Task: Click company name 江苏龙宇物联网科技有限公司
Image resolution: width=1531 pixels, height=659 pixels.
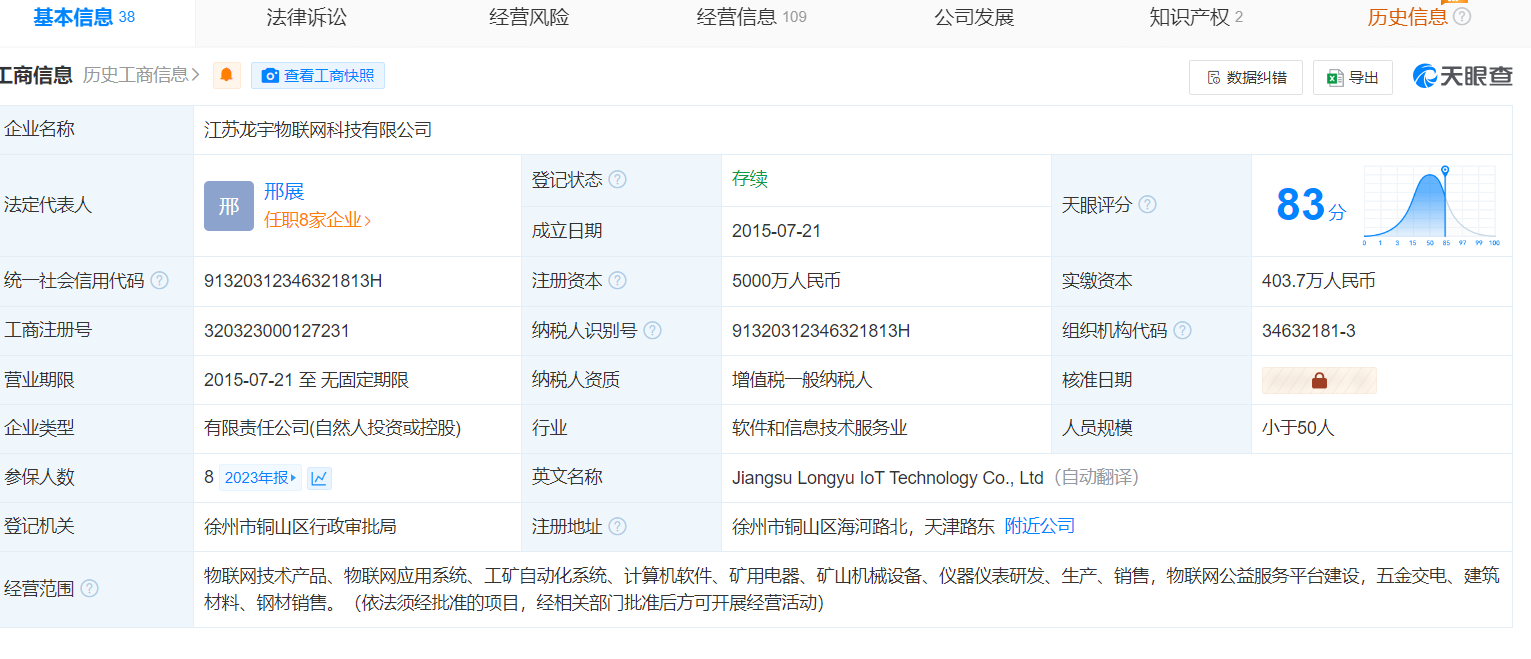Action: click(318, 130)
